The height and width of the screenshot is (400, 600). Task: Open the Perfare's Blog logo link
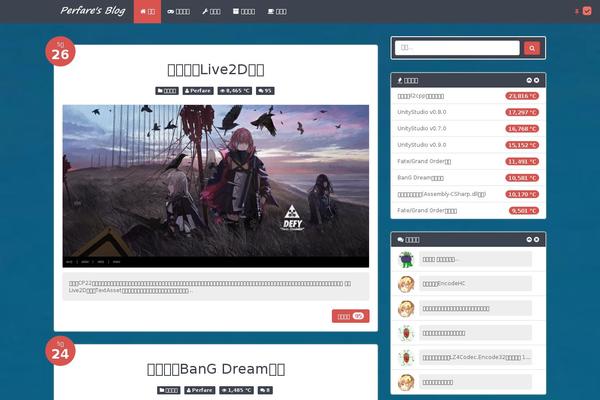pyautogui.click(x=93, y=11)
